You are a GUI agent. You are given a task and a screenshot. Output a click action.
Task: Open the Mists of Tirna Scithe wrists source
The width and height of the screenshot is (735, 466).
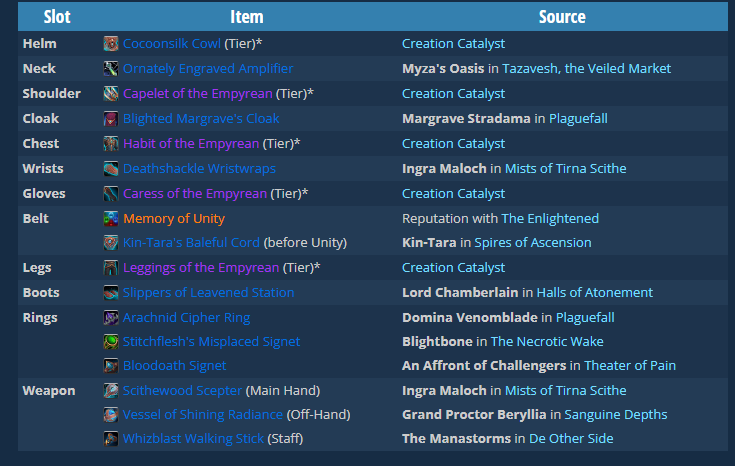(x=565, y=169)
